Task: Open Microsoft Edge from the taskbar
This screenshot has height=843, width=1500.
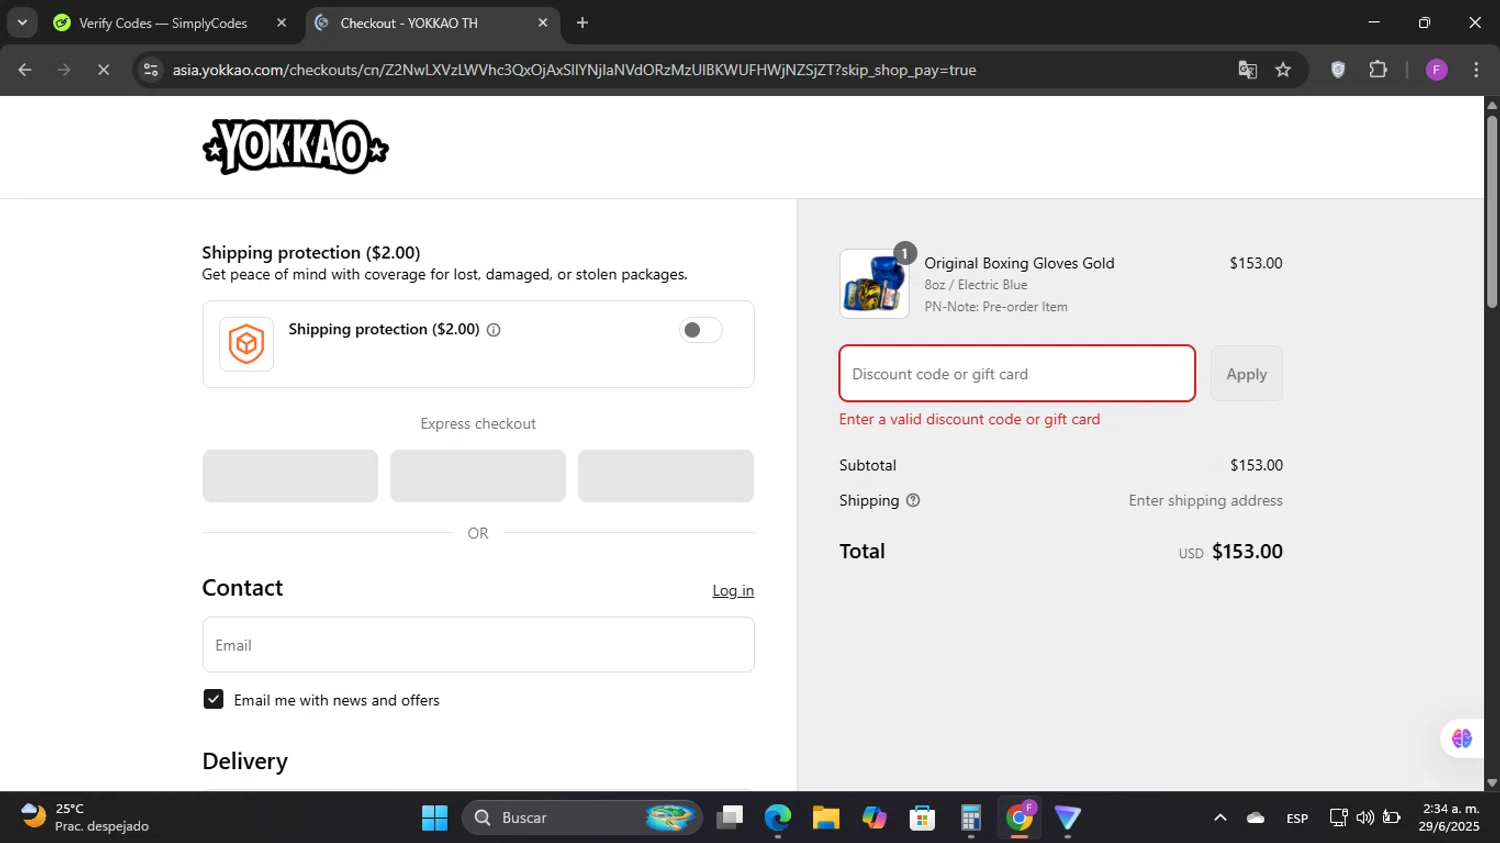Action: point(778,818)
